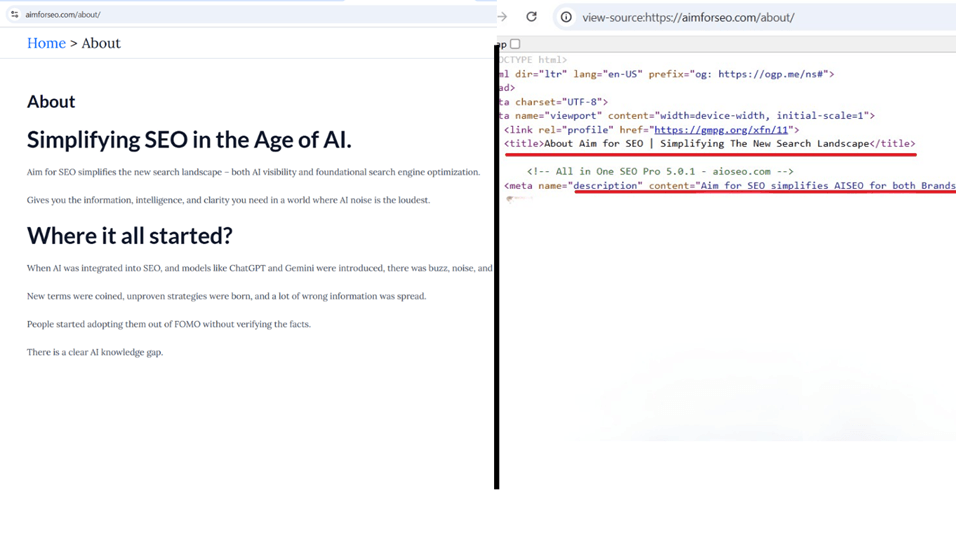Click the charset="UTF-8" source line
Image resolution: width=956 pixels, height=537 pixels.
(554, 102)
